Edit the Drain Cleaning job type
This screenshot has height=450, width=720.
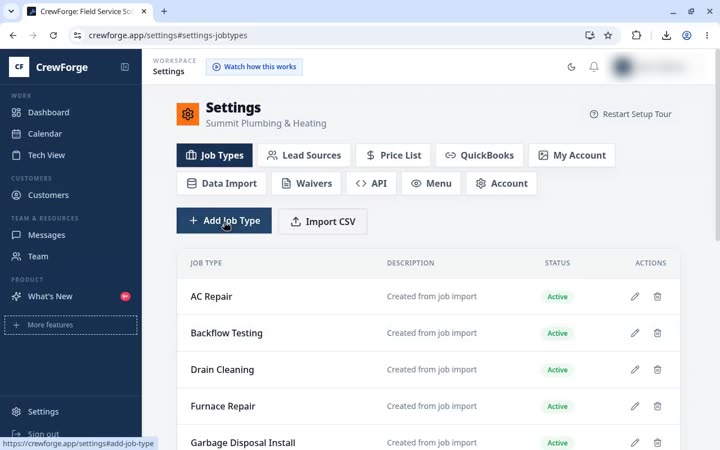coord(635,370)
